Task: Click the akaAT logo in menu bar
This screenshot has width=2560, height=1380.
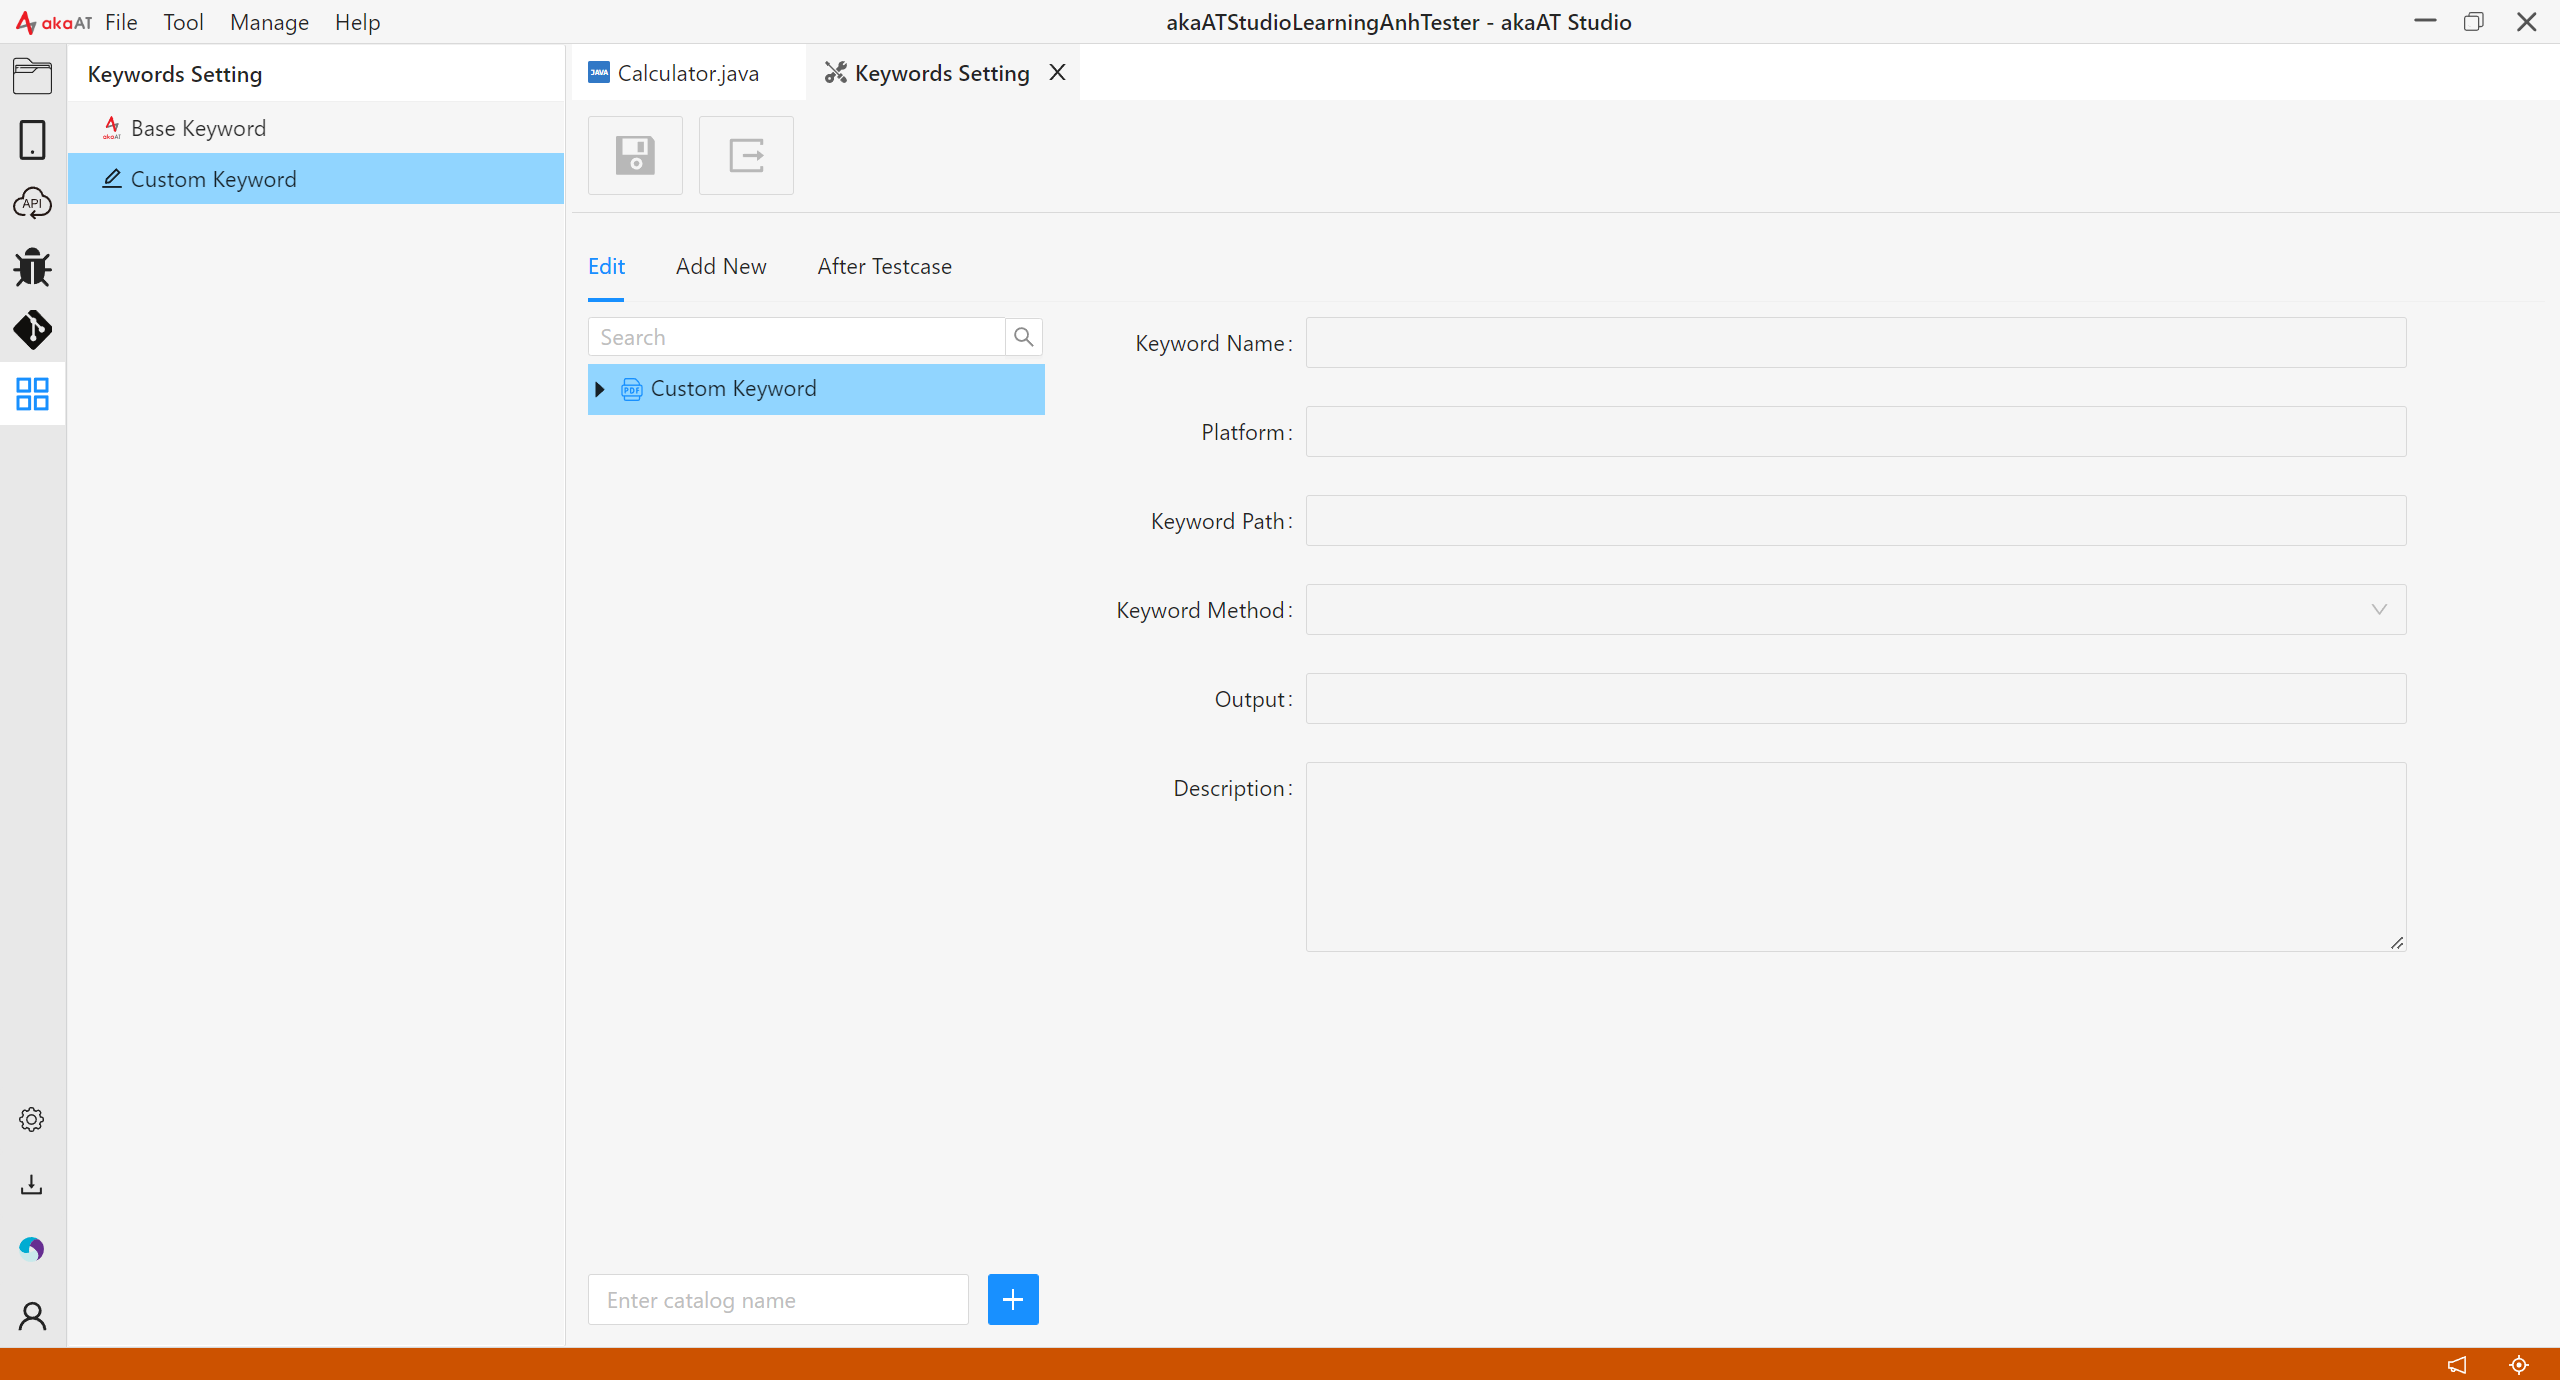Action: click(x=54, y=22)
